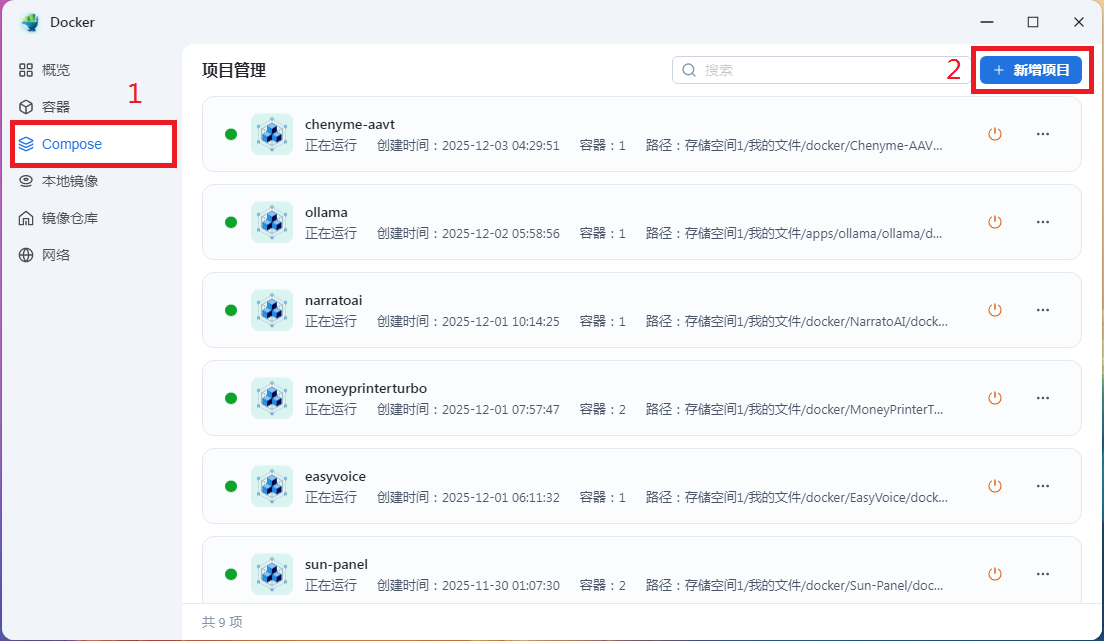Click the sun-panel project icon
Image resolution: width=1104 pixels, height=641 pixels.
271,574
